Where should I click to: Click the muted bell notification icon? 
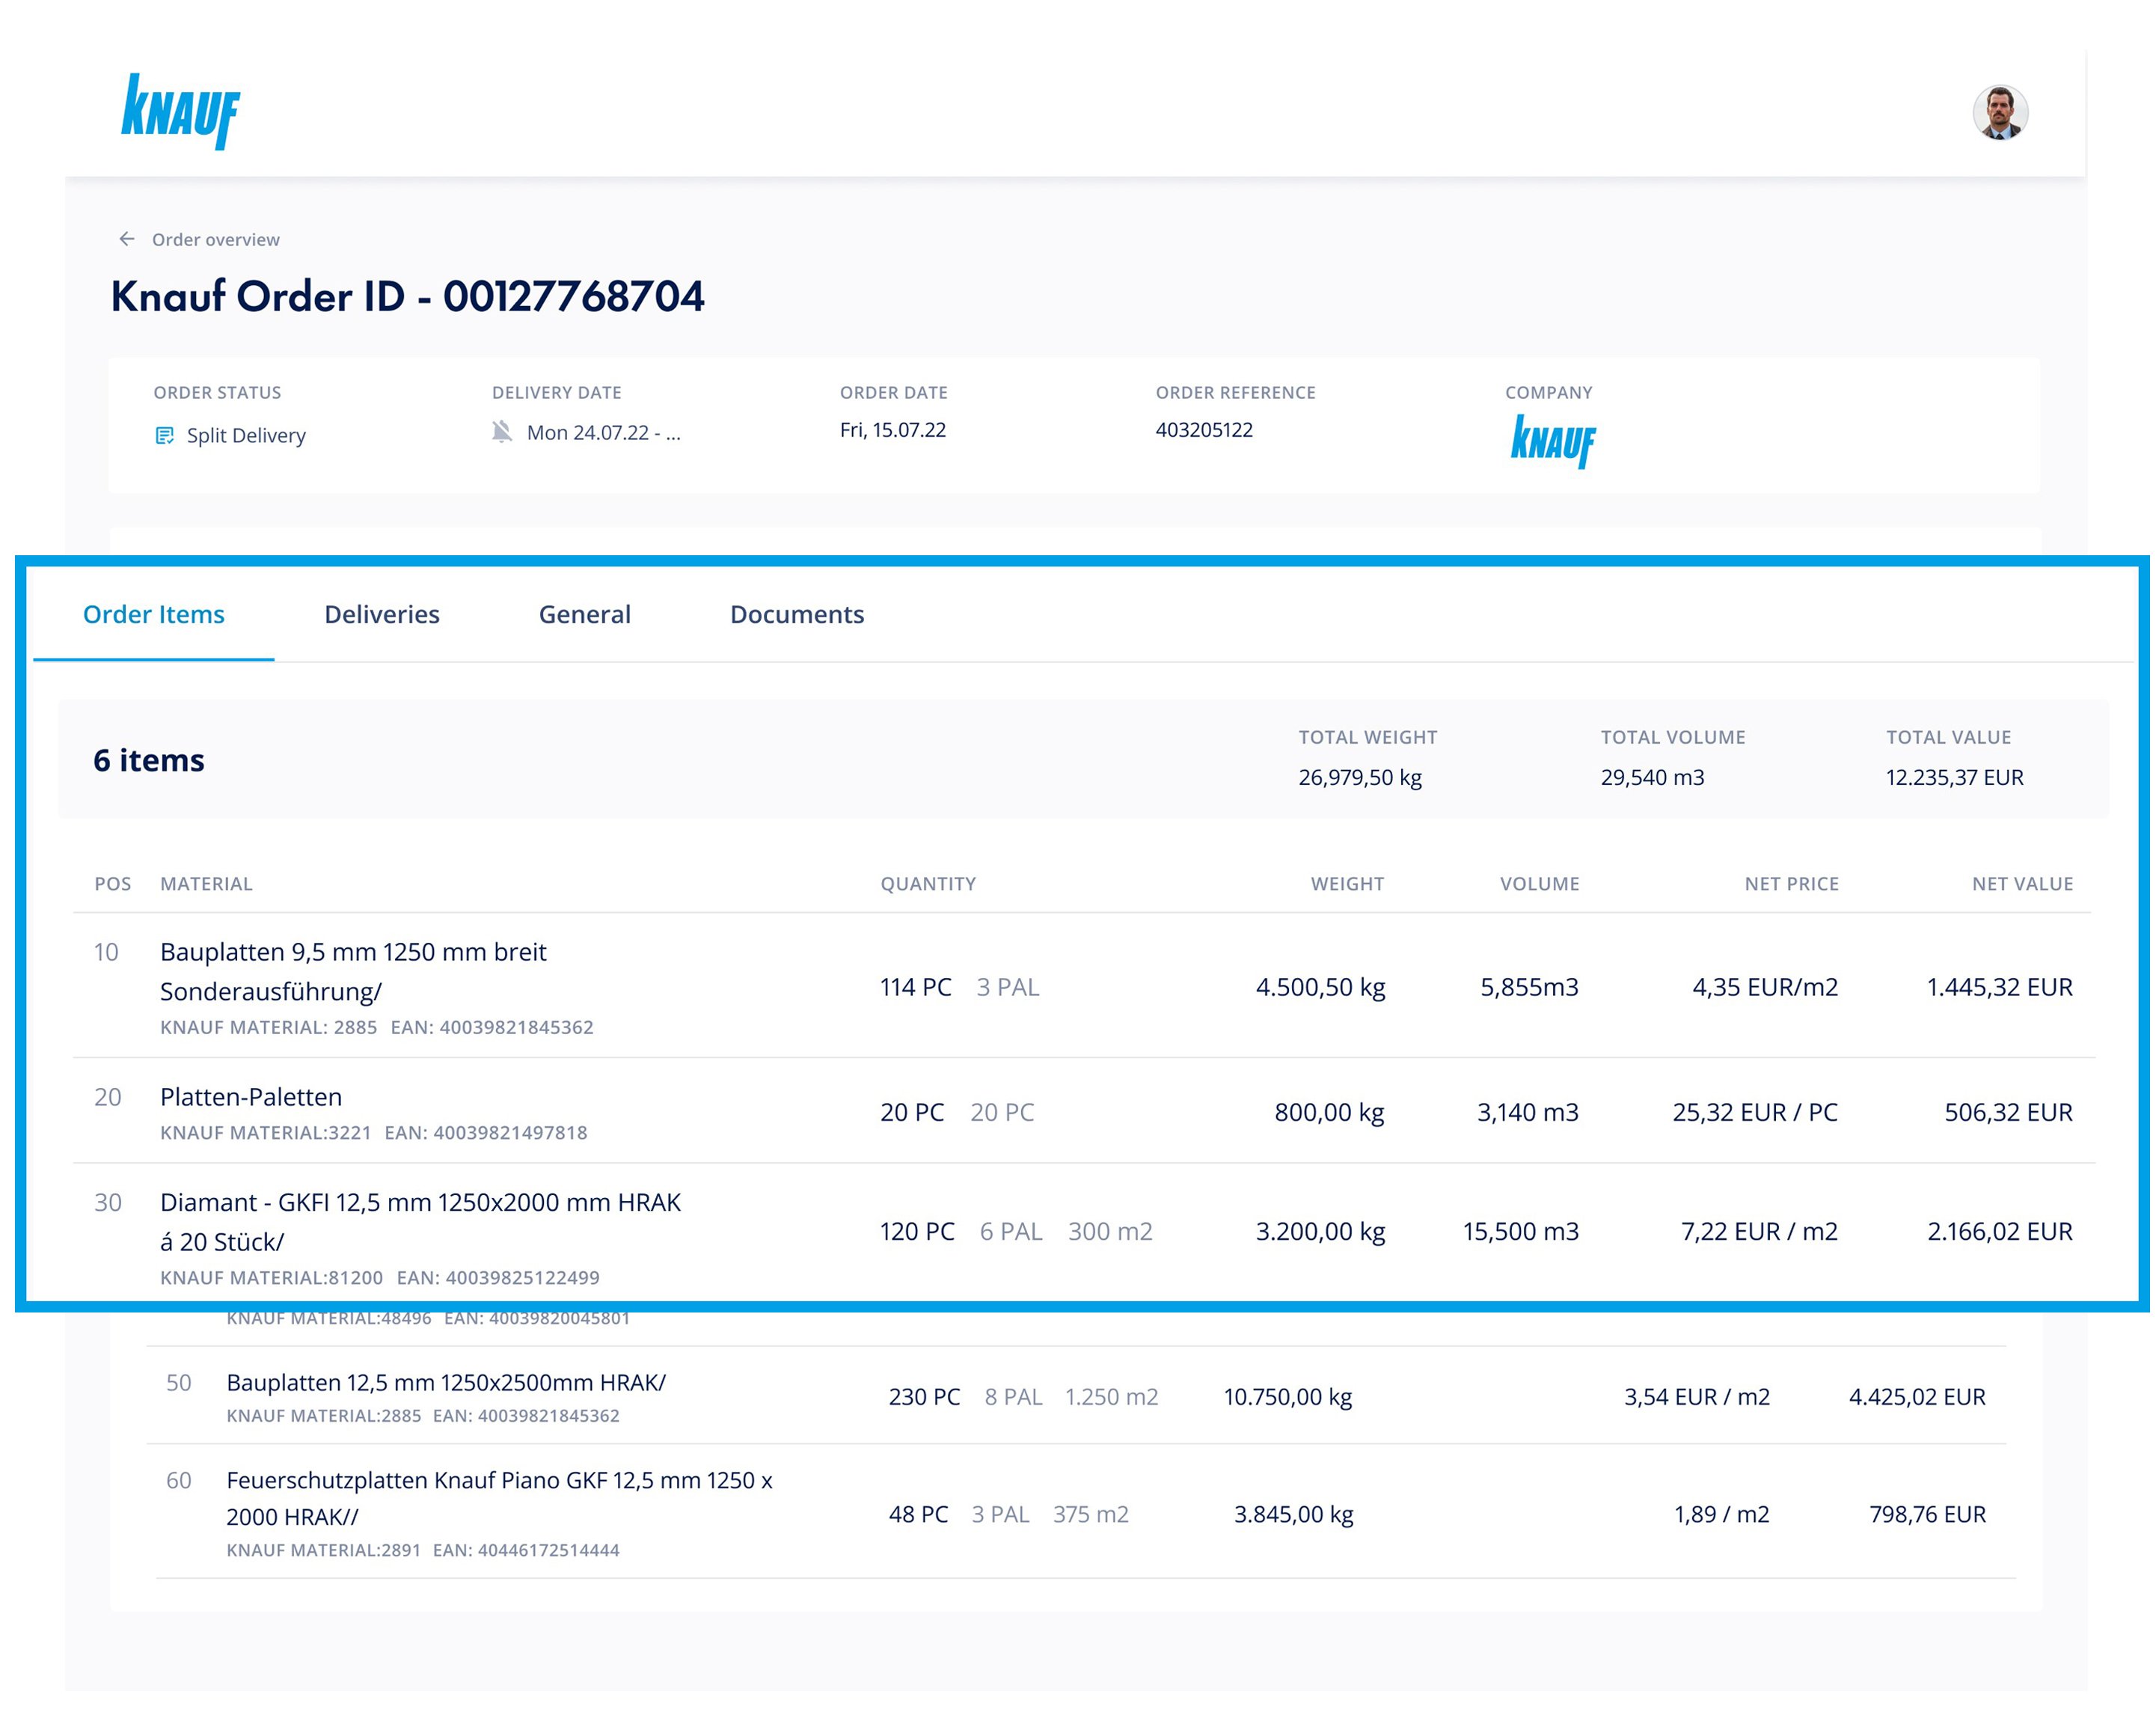[502, 432]
